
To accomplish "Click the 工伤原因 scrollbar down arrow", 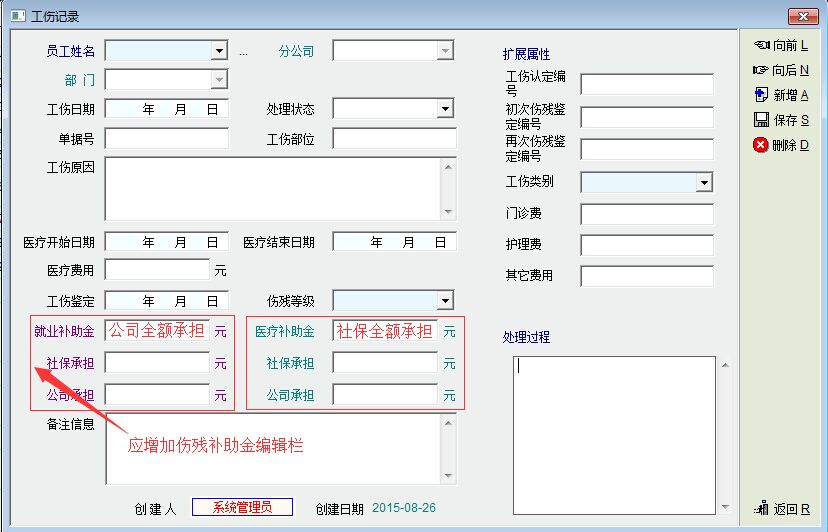I will [448, 212].
